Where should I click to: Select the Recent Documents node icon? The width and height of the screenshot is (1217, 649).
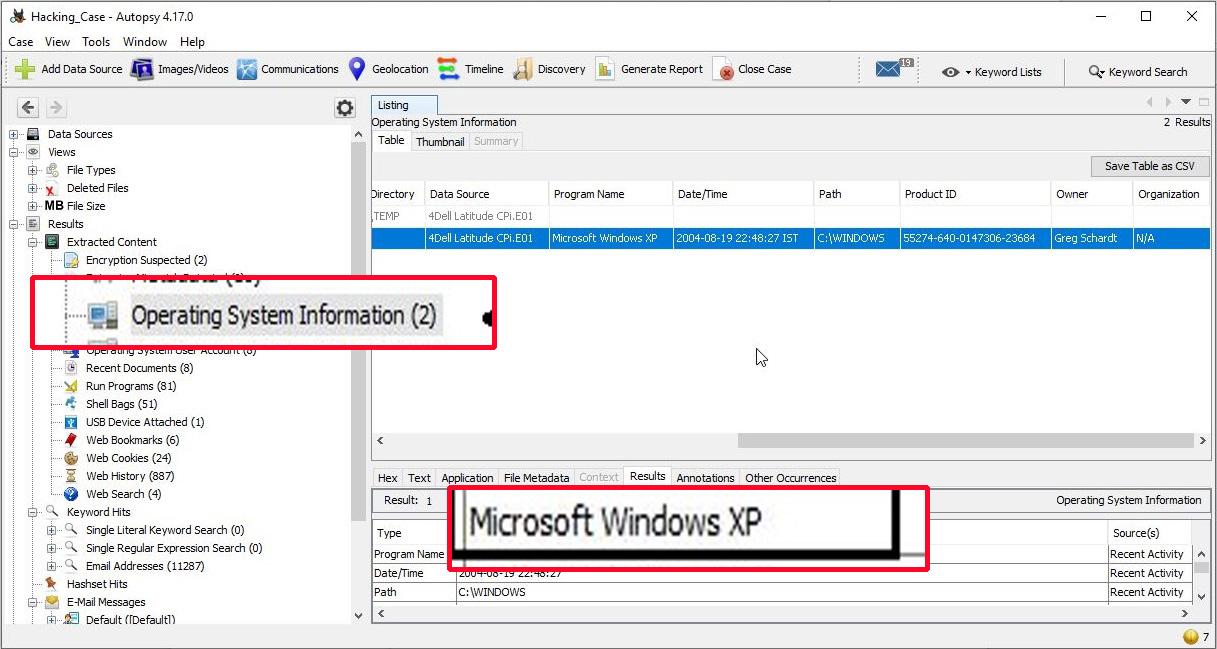click(x=71, y=368)
